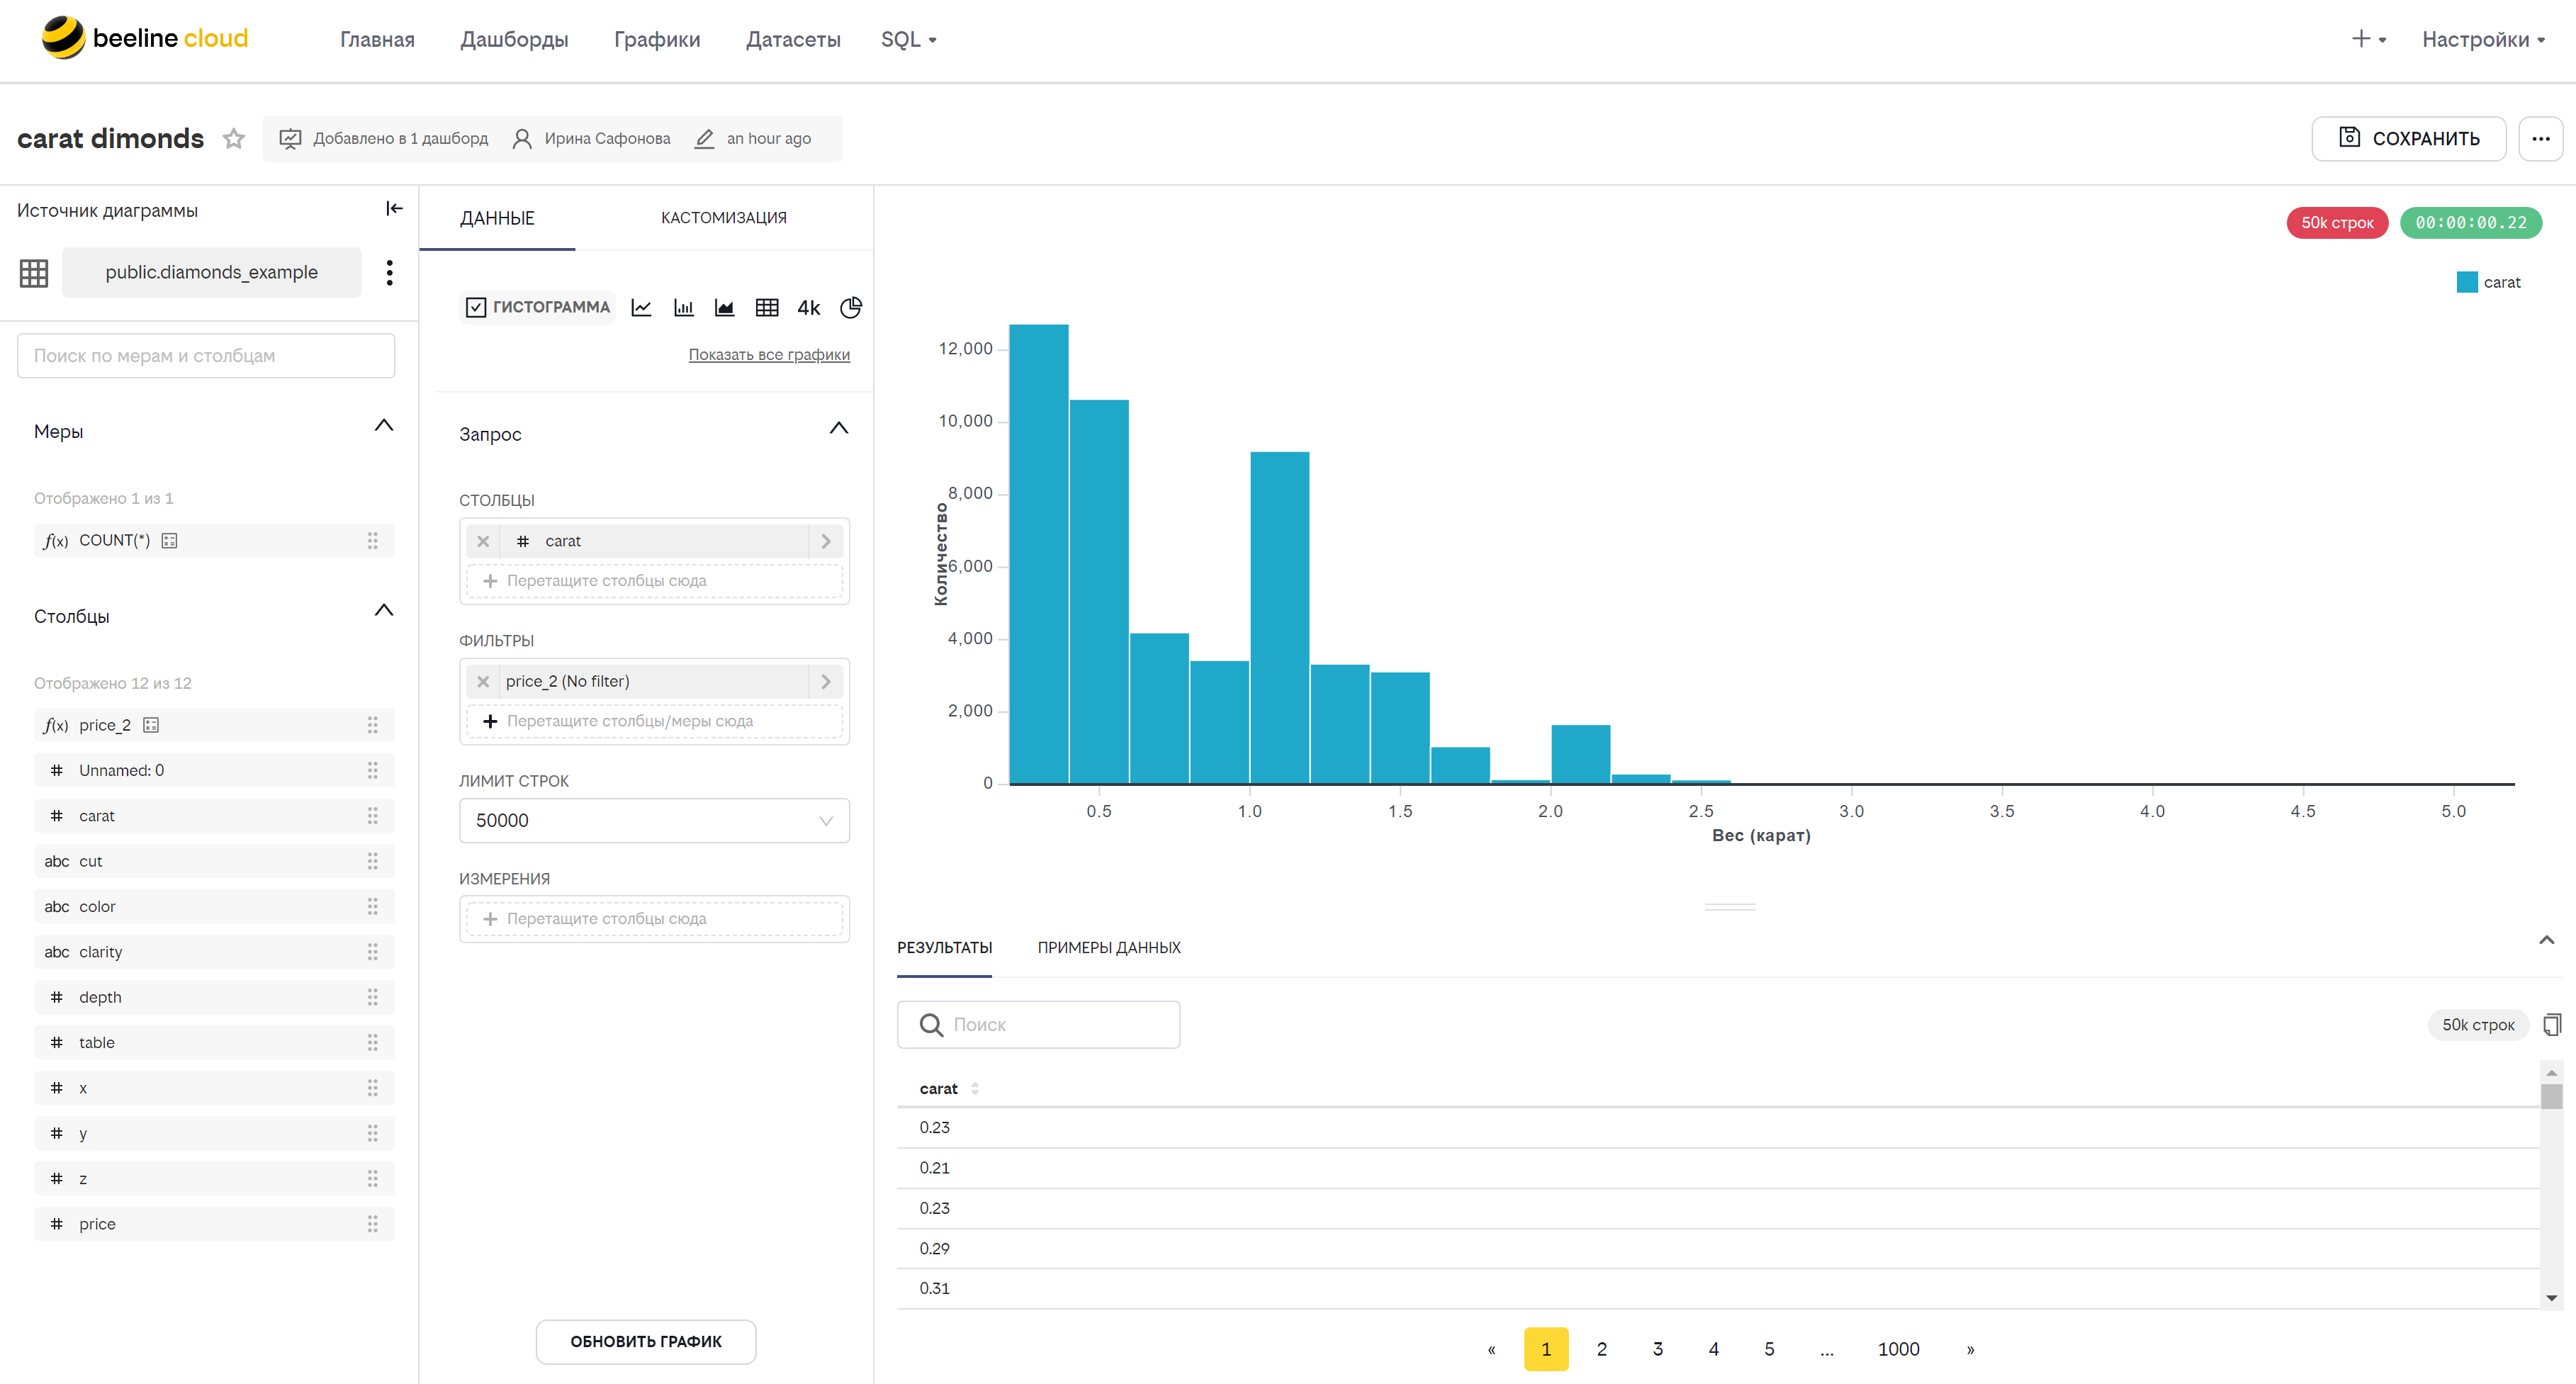This screenshot has height=1384, width=2576.
Task: Focus the results Поиск search field
Action: tap(1038, 1024)
